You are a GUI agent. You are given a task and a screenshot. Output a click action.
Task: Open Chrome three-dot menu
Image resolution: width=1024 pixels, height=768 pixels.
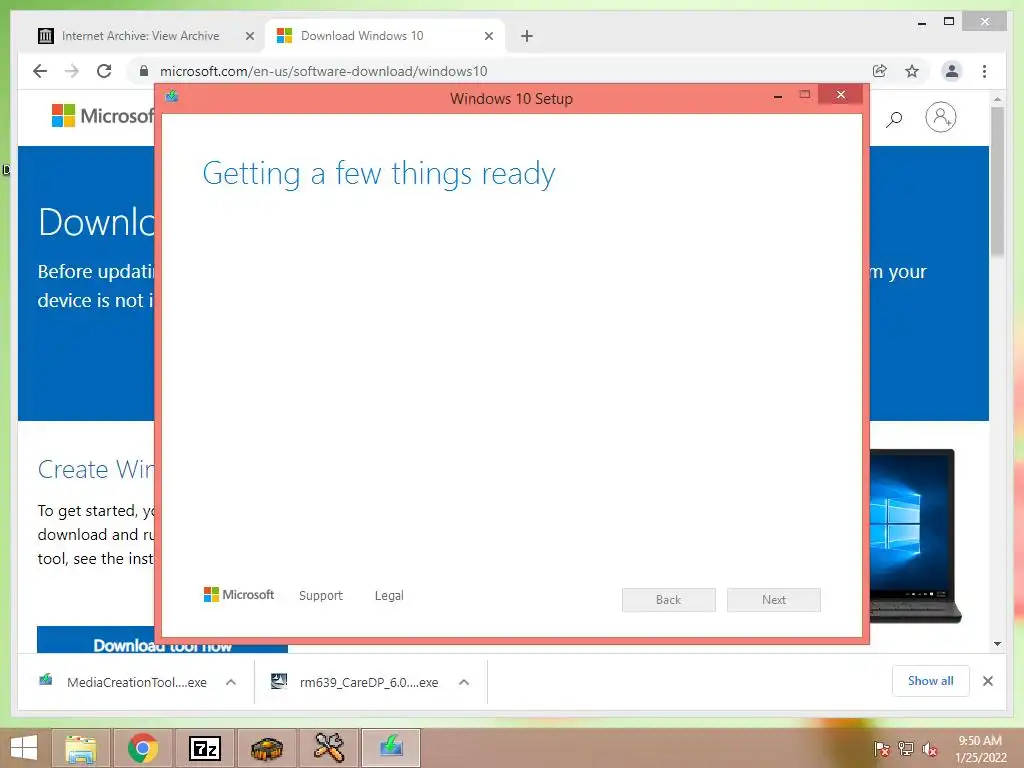[x=984, y=71]
